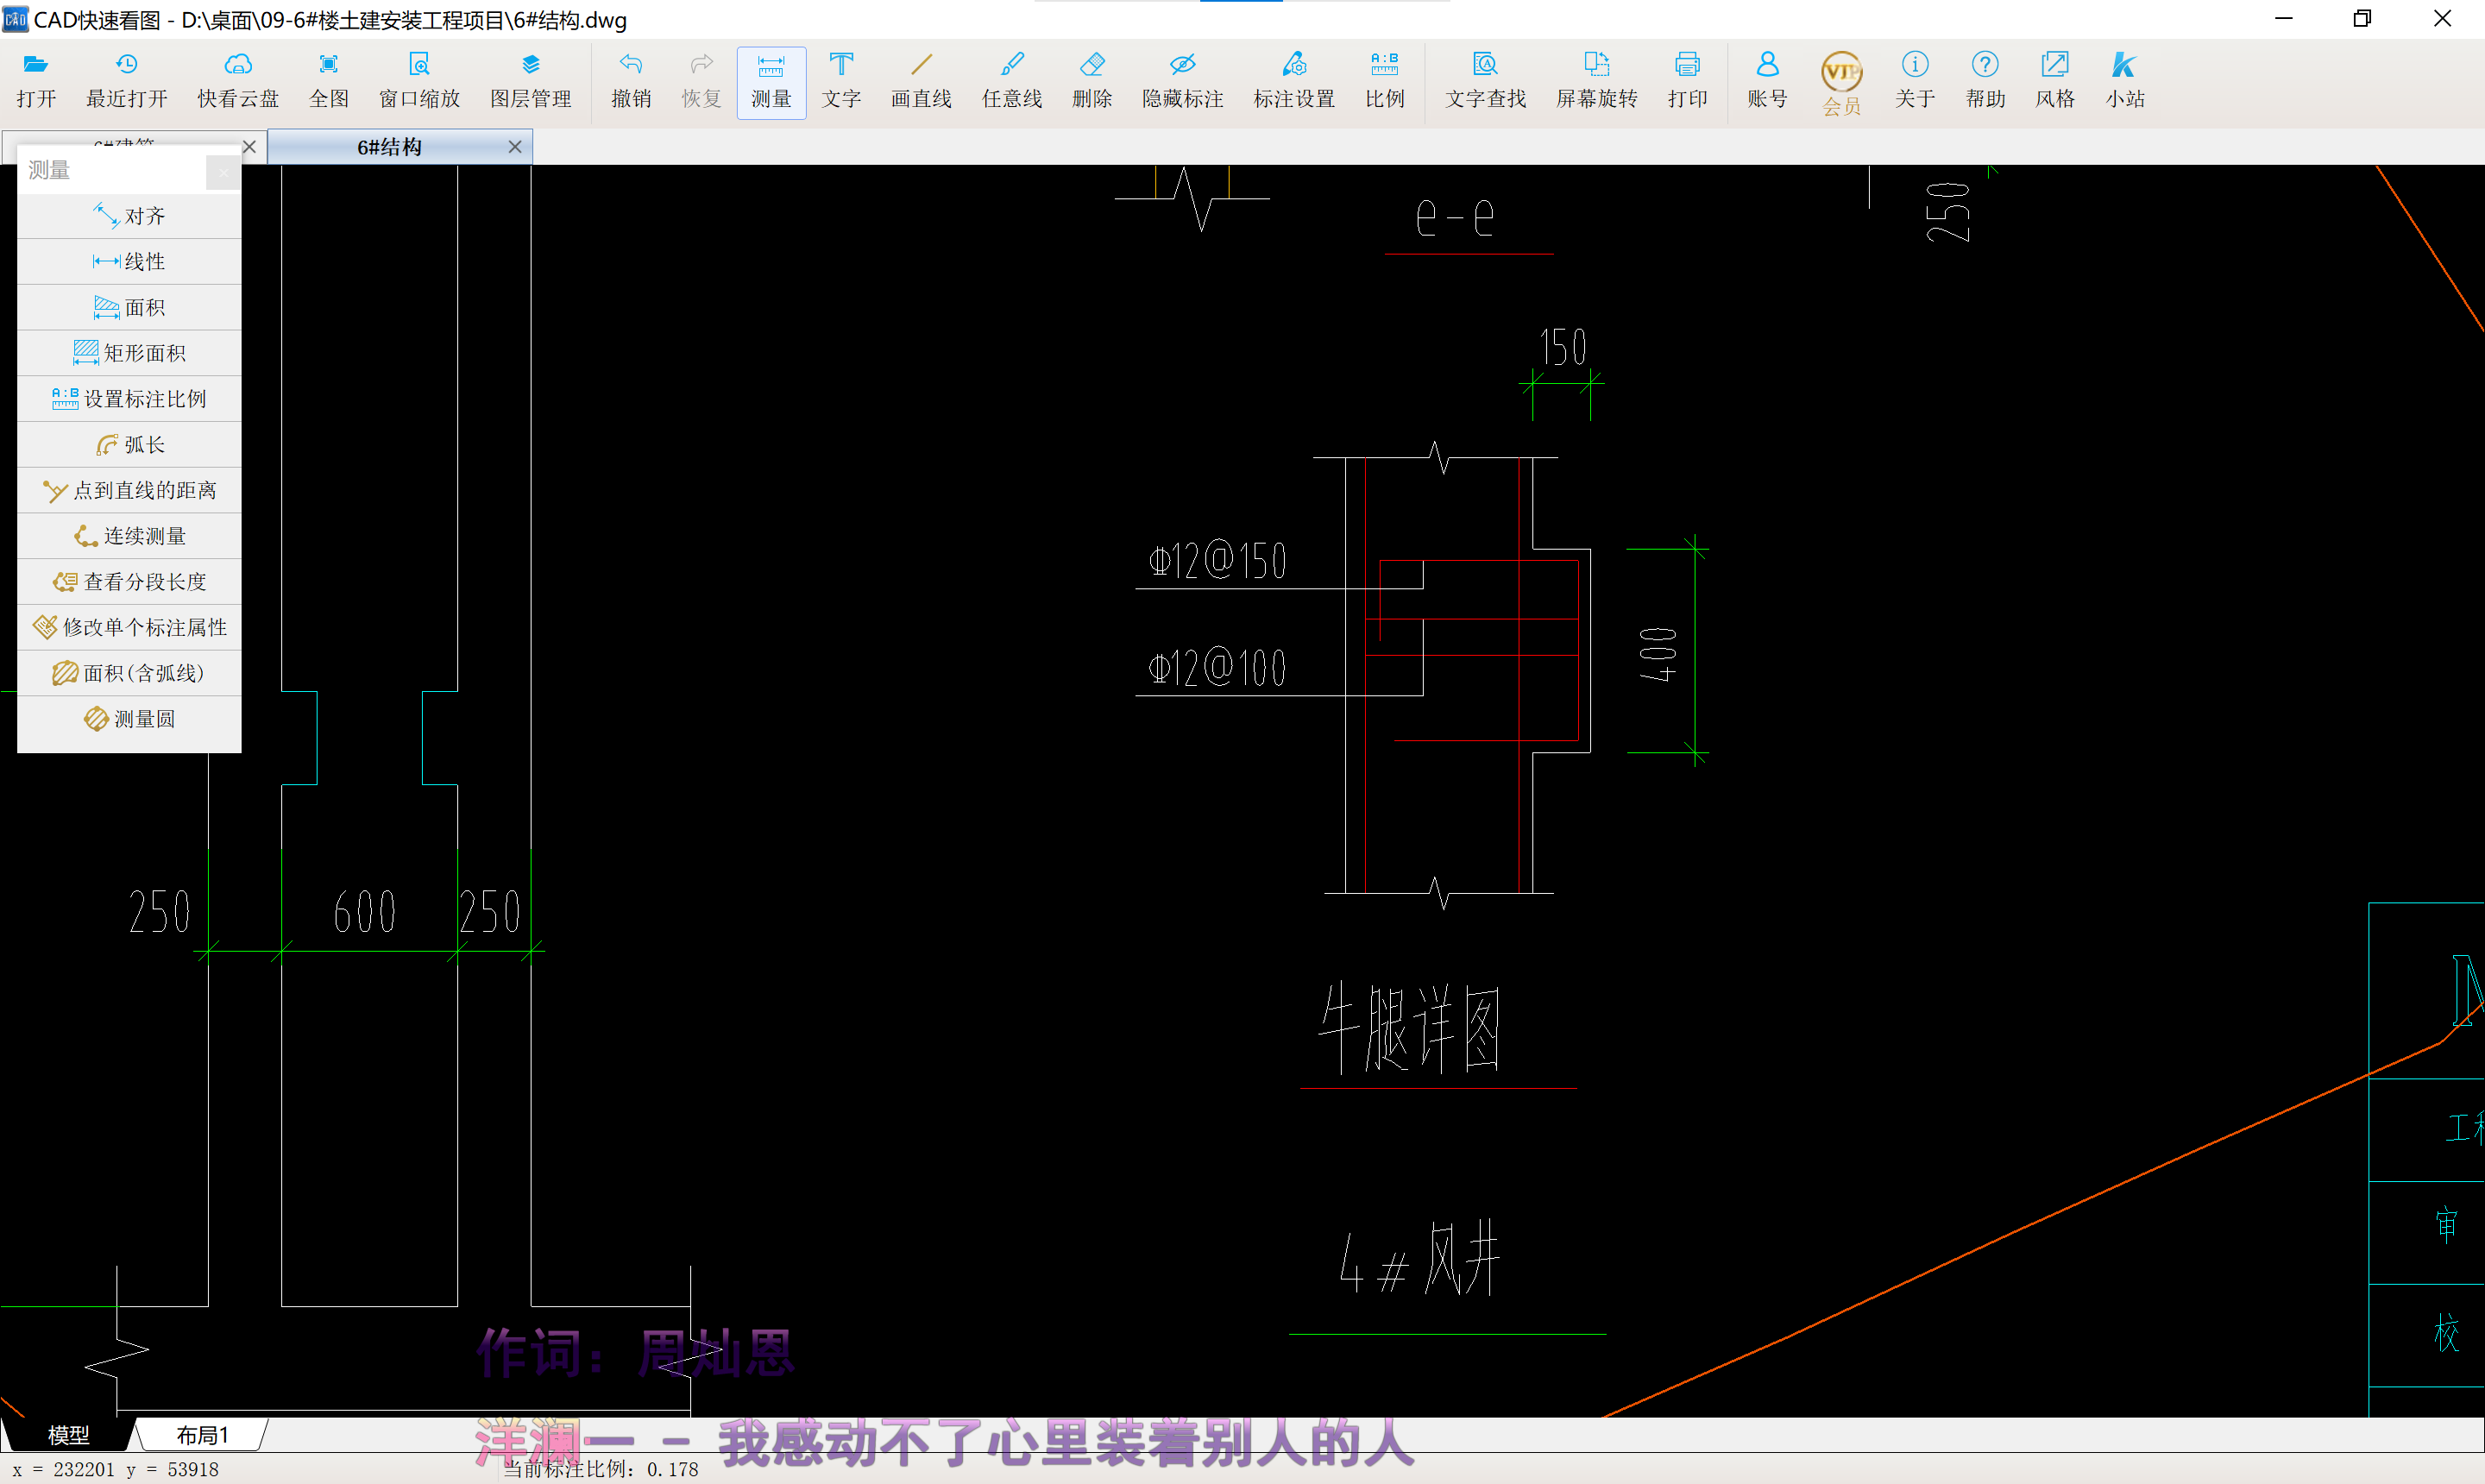
Task: Click the 600 dimension text
Action: pyautogui.click(x=365, y=911)
